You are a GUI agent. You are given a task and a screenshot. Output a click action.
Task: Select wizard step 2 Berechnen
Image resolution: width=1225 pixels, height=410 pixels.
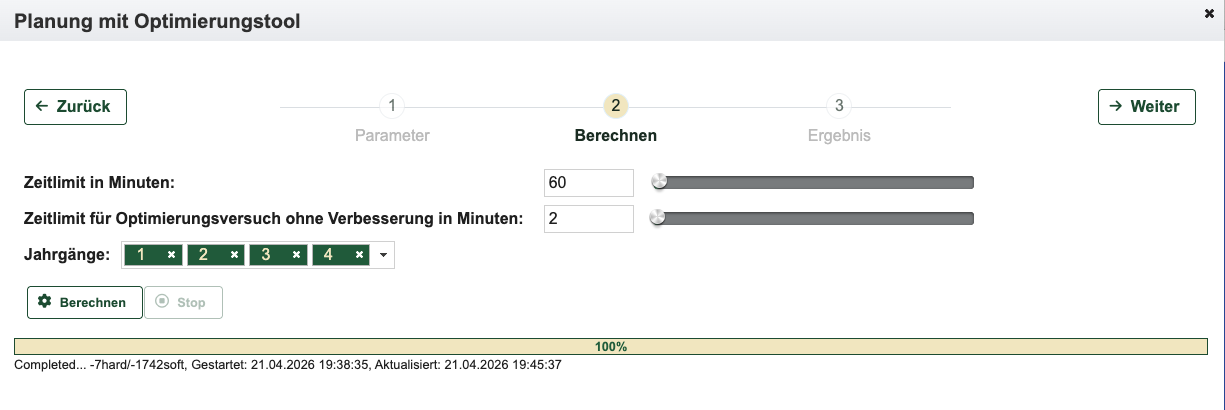click(615, 106)
